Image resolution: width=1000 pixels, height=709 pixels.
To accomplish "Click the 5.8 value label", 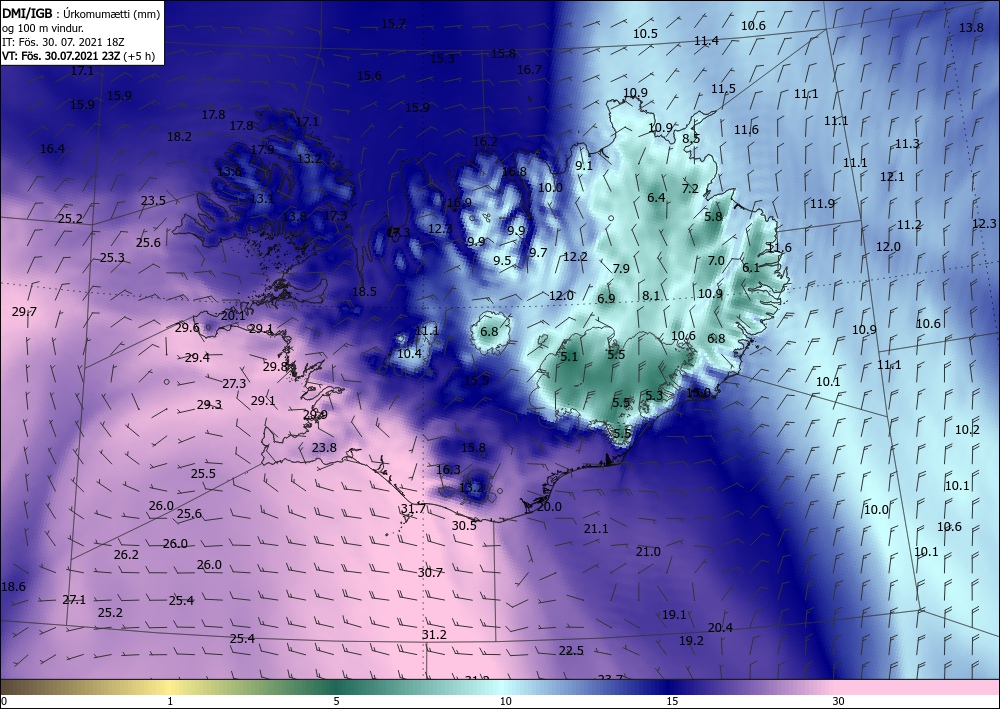I will coord(714,216).
